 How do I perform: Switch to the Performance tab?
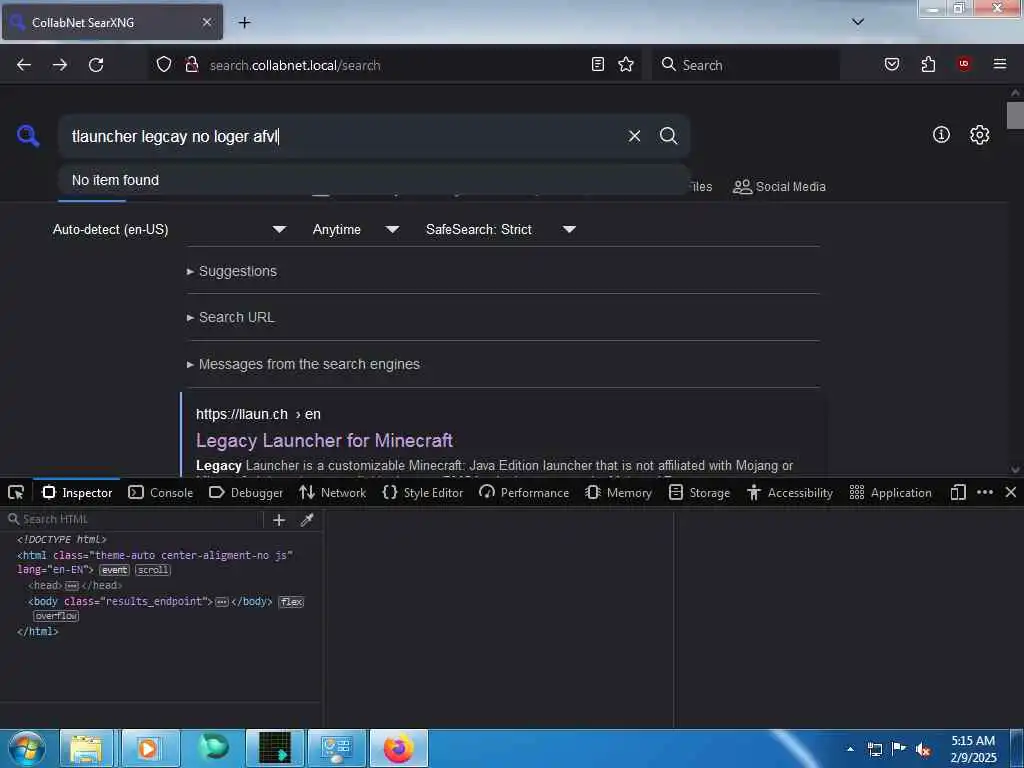524,492
